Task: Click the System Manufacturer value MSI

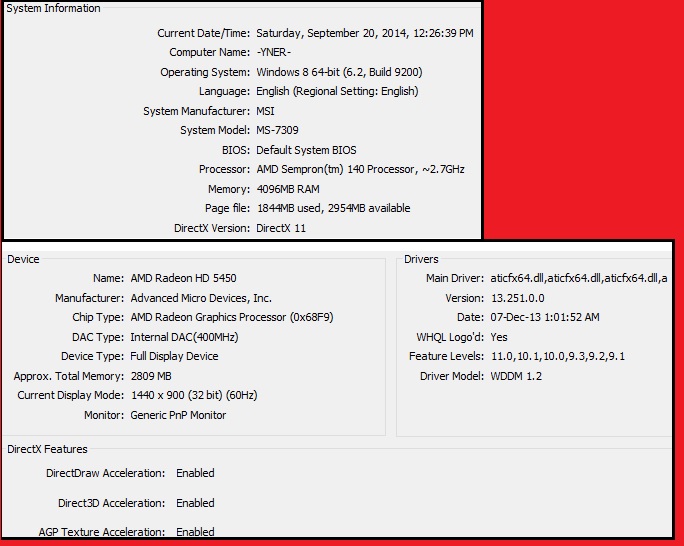Action: pos(265,111)
